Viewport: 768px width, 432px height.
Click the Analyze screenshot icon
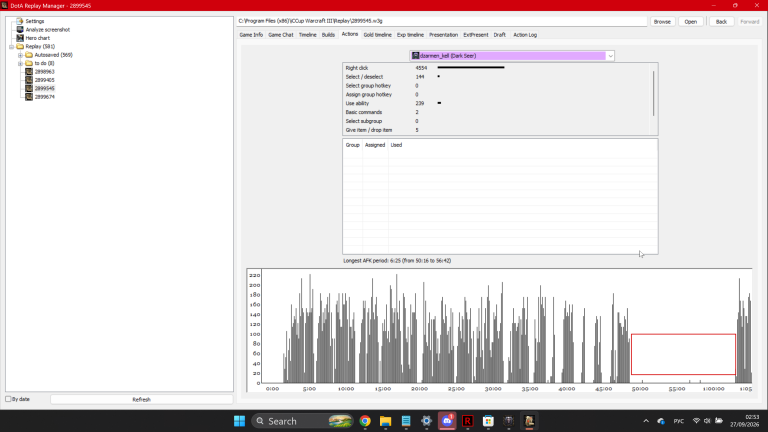(20, 29)
